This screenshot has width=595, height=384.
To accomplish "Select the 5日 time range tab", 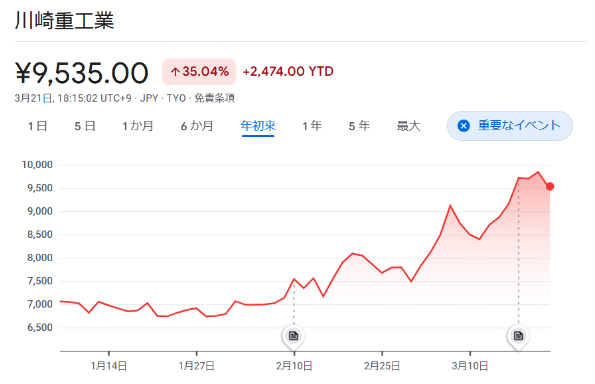I will point(85,126).
